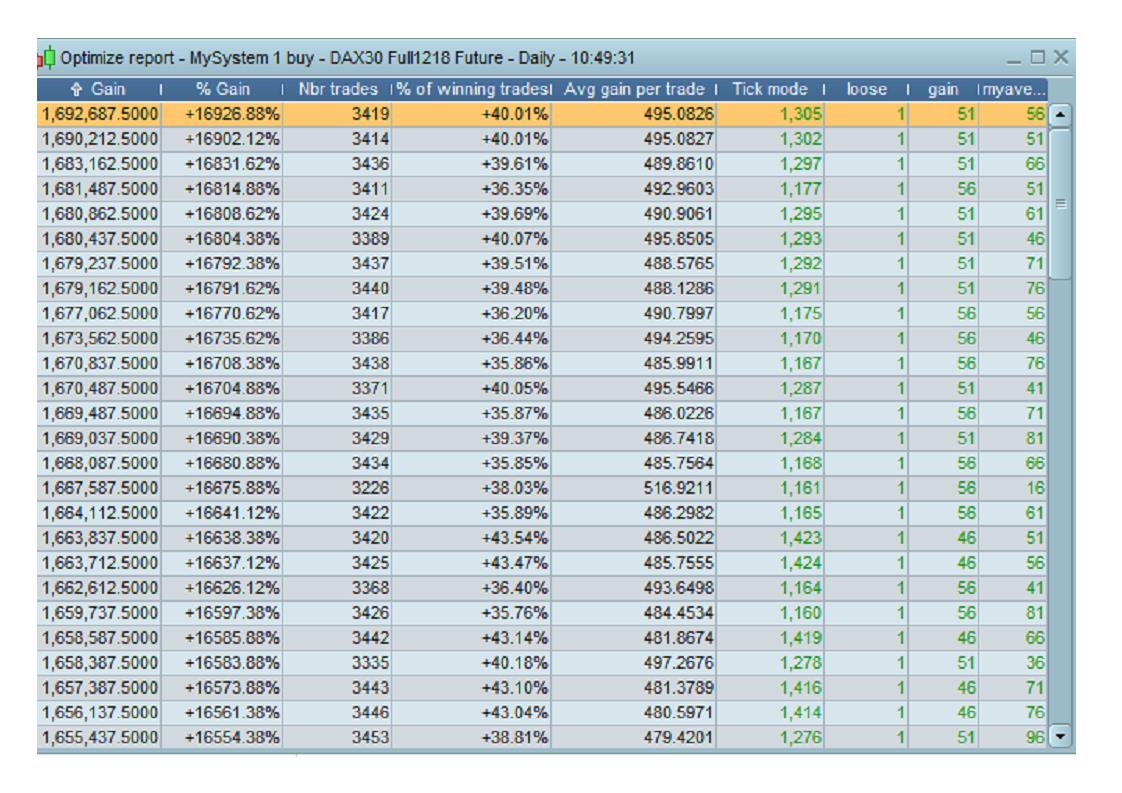Select the row with gain 1,655,437.5000
1122x793 pixels.
(x=542, y=737)
